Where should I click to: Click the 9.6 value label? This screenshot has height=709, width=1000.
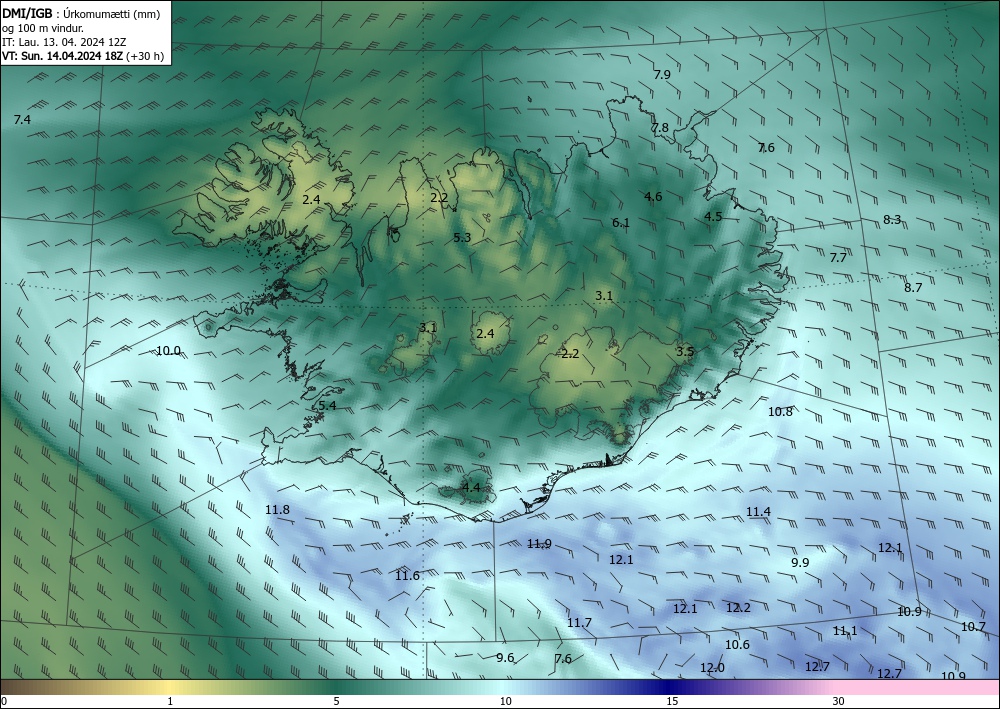[505, 657]
